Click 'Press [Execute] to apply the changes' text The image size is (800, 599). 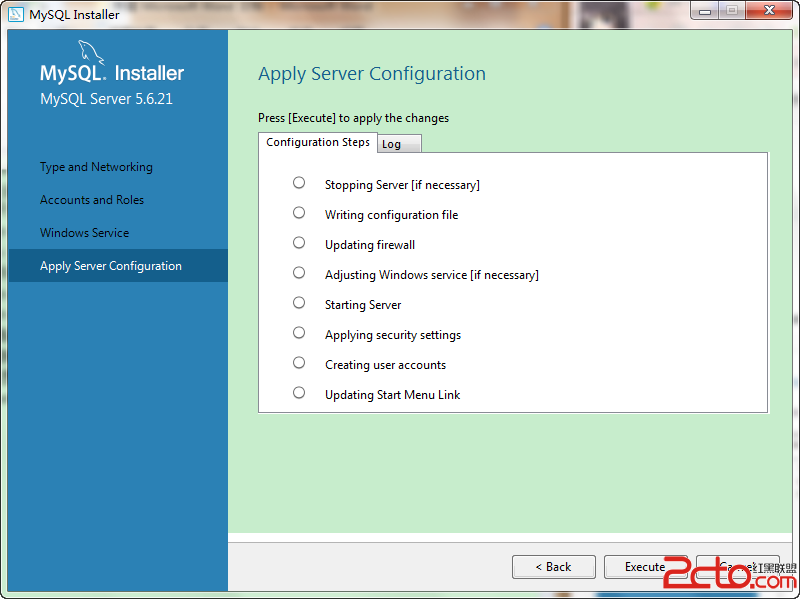354,118
